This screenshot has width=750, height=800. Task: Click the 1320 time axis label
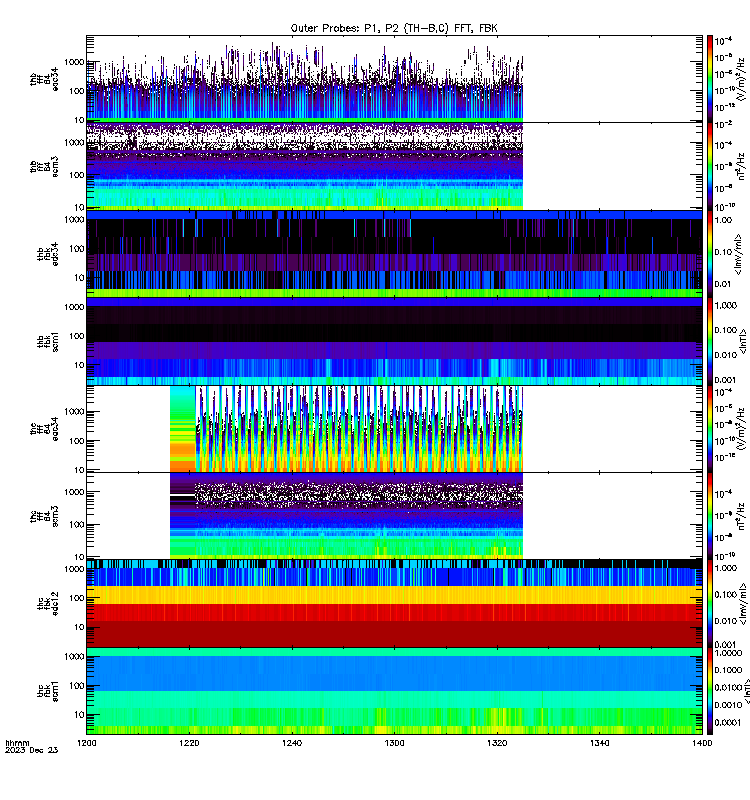pos(497,743)
